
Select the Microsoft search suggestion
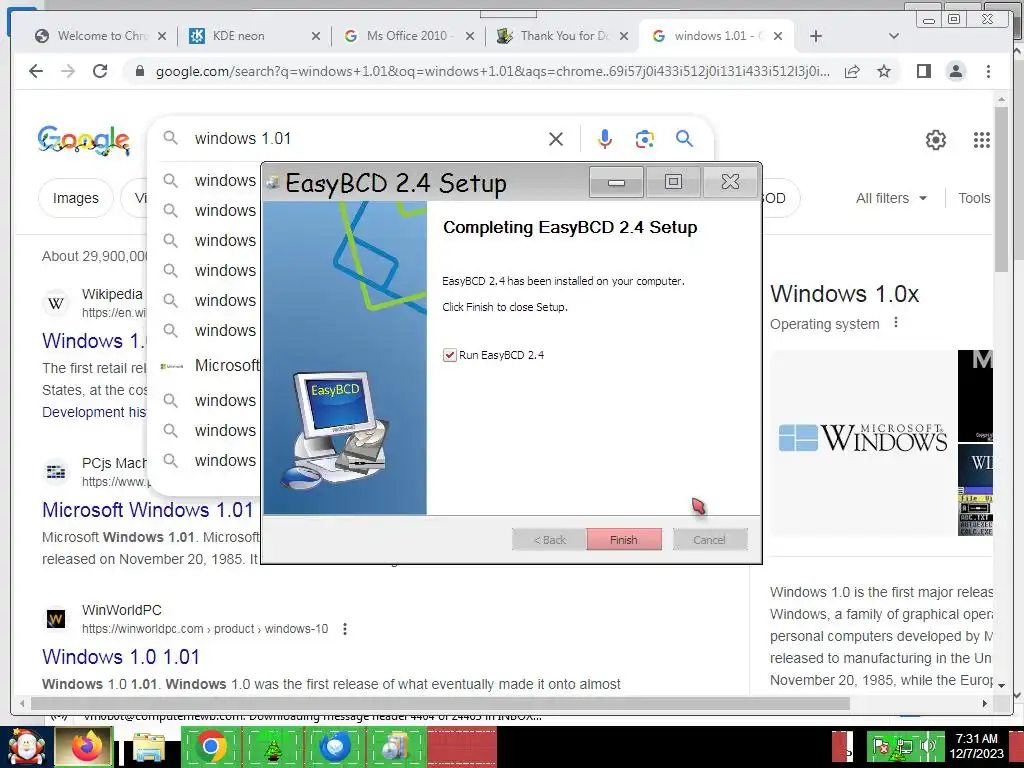click(209, 366)
